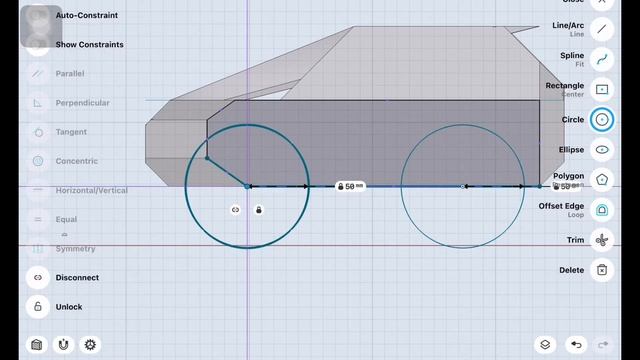
Task: Click the Disconnect label
Action: point(77,278)
